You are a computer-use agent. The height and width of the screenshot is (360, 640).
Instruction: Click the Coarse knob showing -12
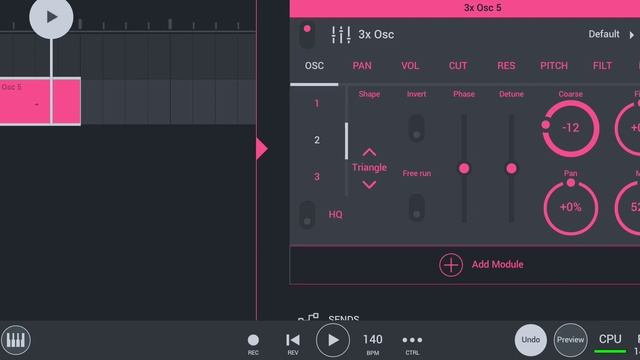[571, 128]
